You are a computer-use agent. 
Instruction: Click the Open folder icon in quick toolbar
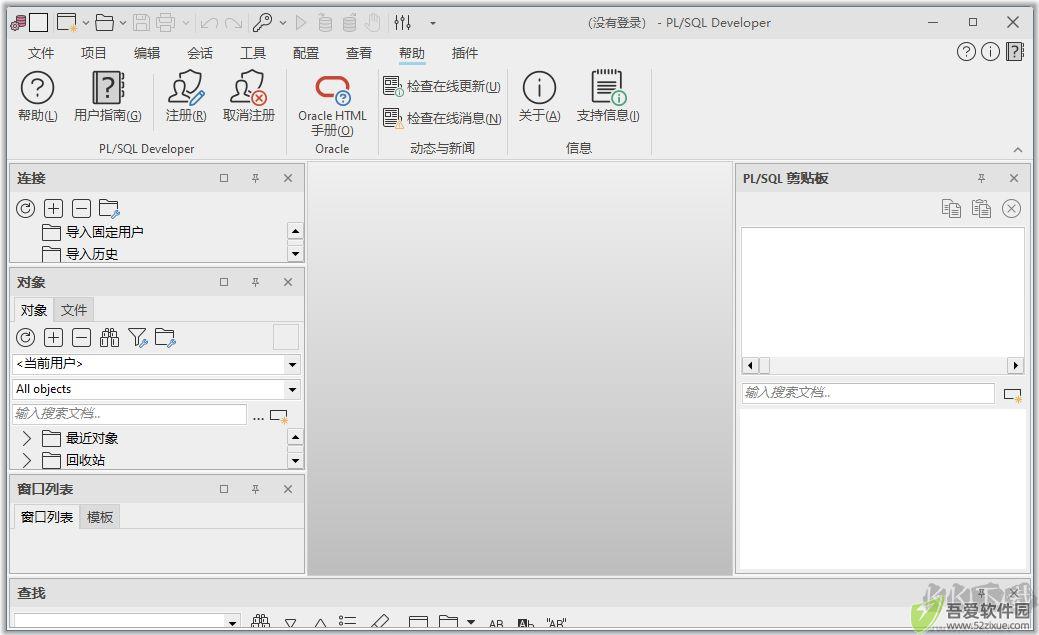[x=105, y=23]
